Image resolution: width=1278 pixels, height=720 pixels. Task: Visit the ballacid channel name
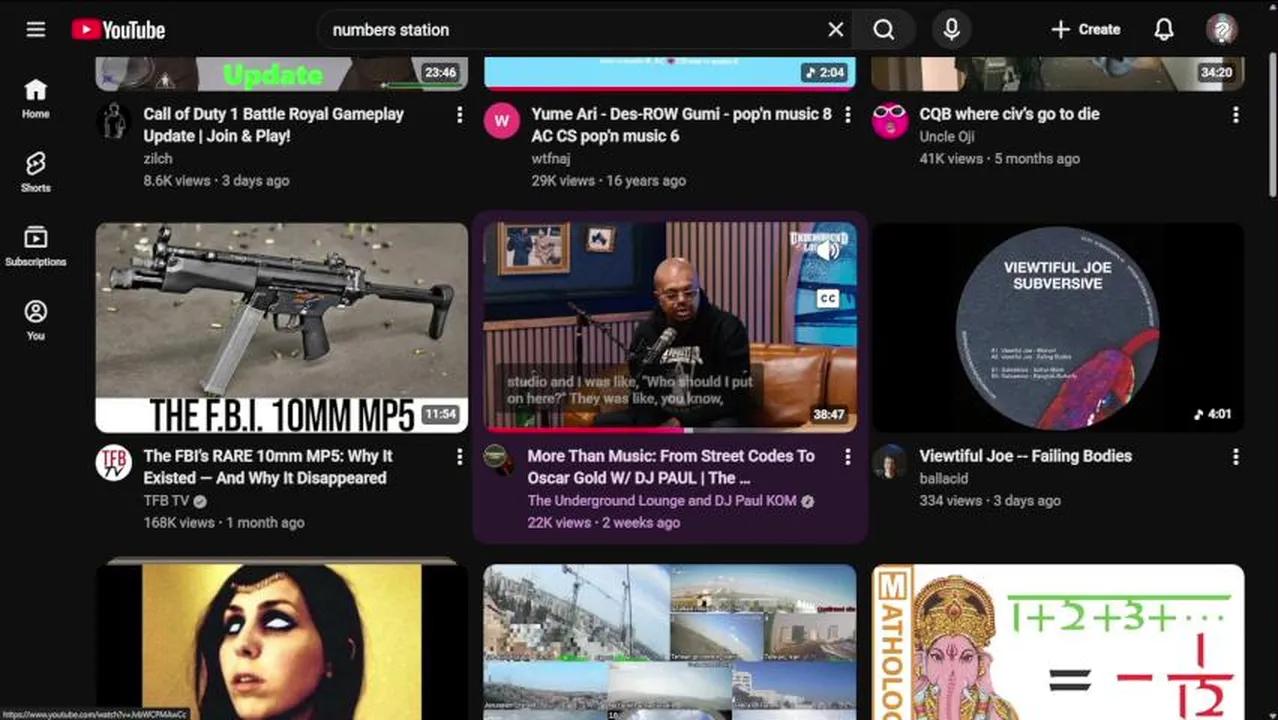point(943,478)
